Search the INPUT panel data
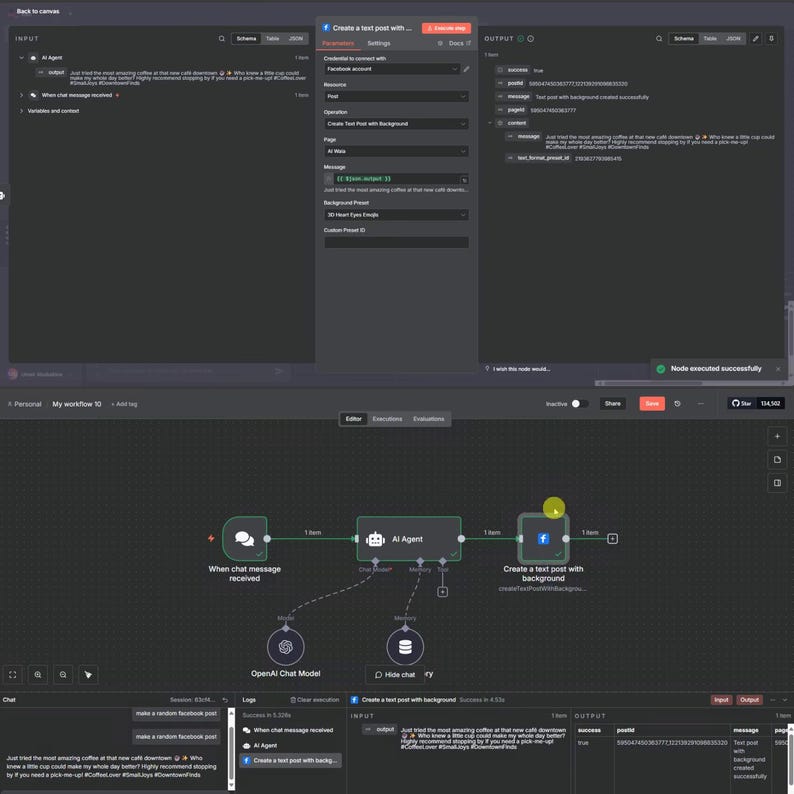This screenshot has width=794, height=794. tap(221, 38)
